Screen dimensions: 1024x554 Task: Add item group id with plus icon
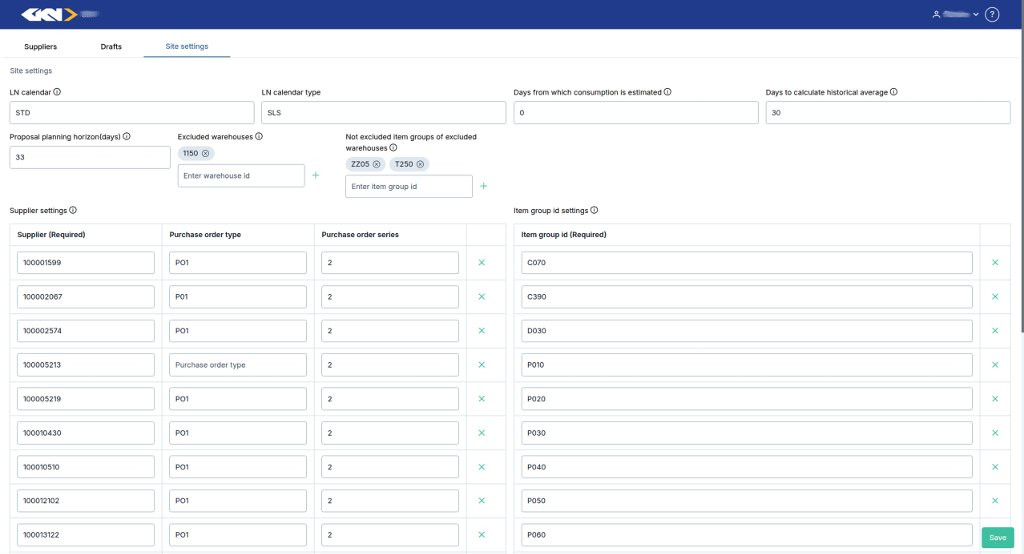(484, 186)
